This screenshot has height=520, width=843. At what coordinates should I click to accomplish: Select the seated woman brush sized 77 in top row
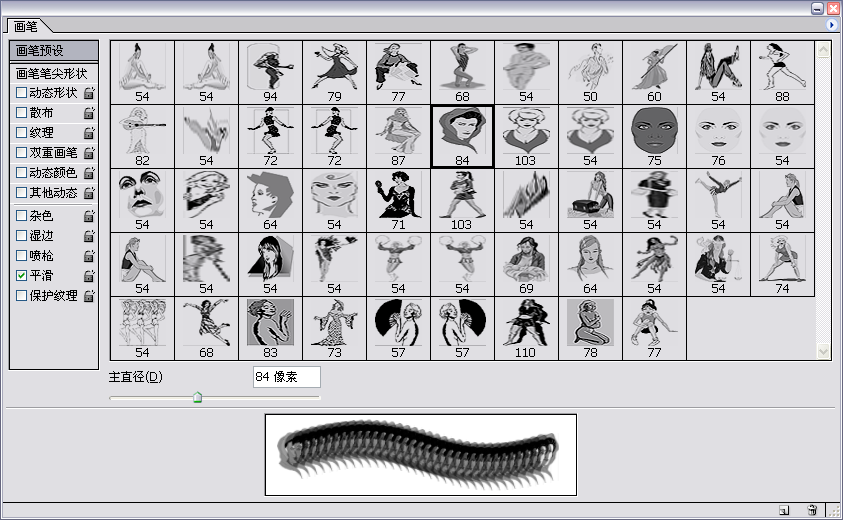tap(398, 73)
